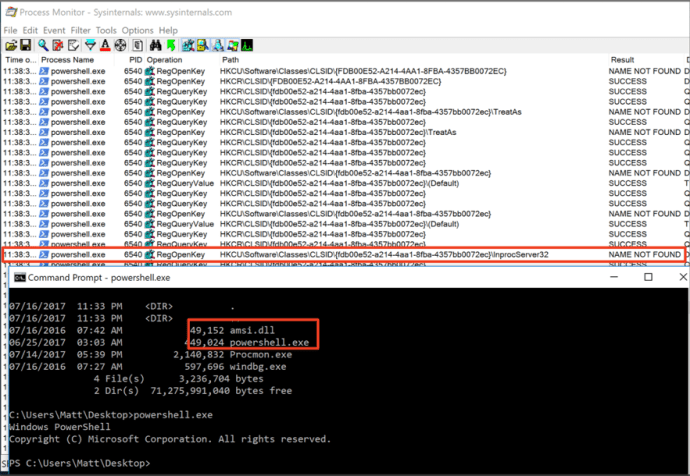Open the Process Tree toolbar icon
The image size is (690, 476).
point(136,45)
